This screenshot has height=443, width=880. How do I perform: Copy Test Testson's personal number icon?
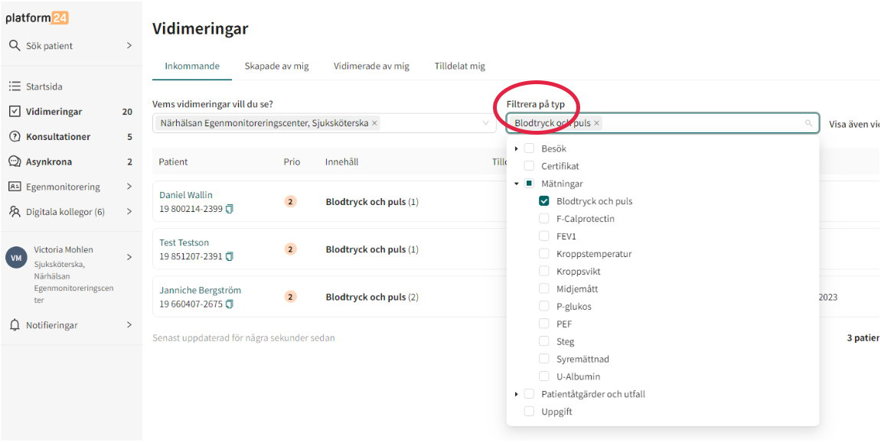click(229, 257)
